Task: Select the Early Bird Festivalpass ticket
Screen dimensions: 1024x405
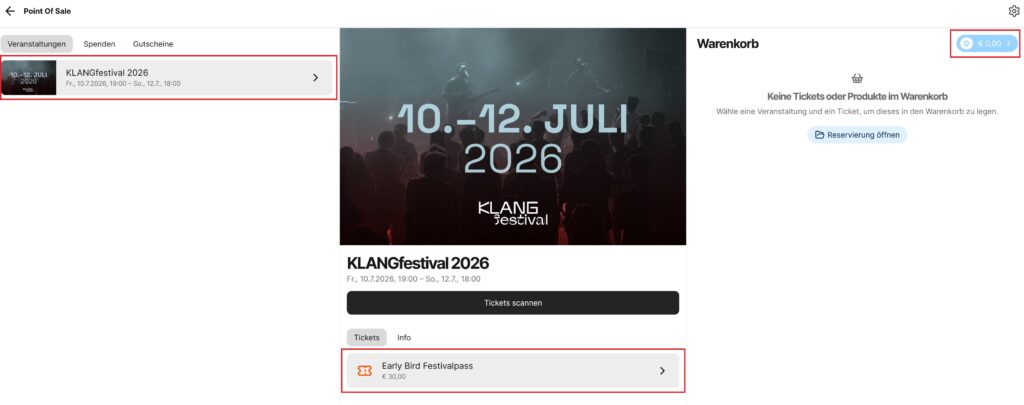Action: (513, 371)
